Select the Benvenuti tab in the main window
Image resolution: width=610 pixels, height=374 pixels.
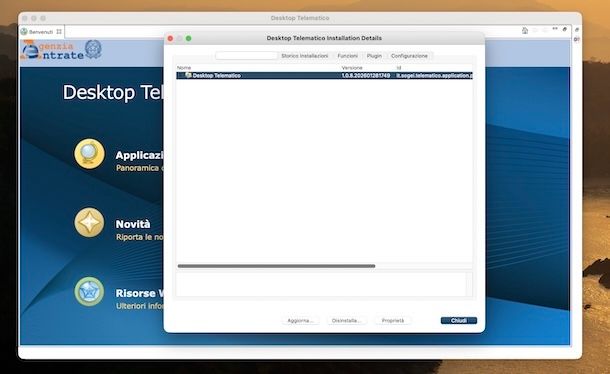(x=41, y=32)
